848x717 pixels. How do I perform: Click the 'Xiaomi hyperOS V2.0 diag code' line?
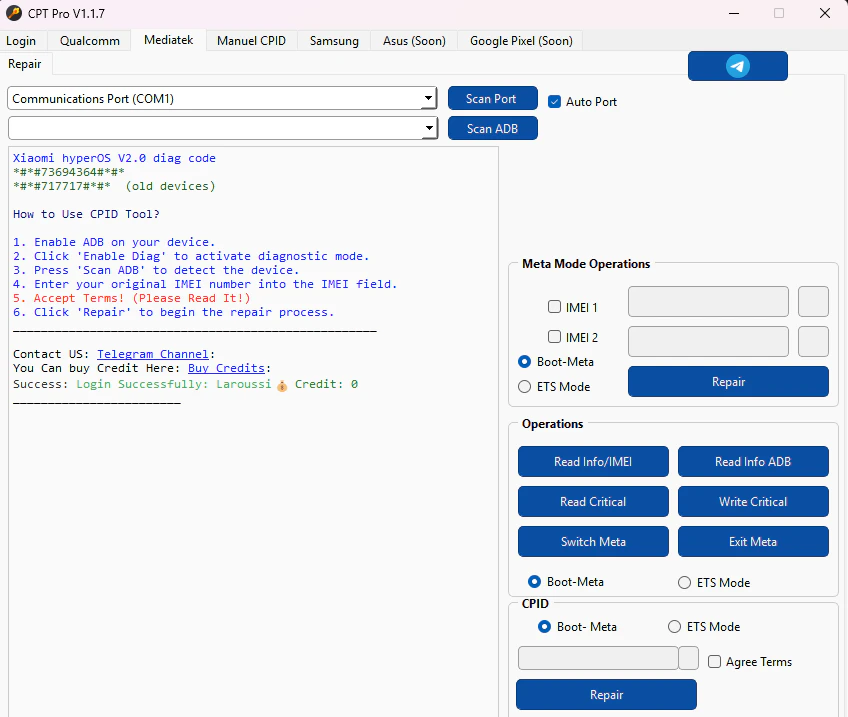[114, 158]
